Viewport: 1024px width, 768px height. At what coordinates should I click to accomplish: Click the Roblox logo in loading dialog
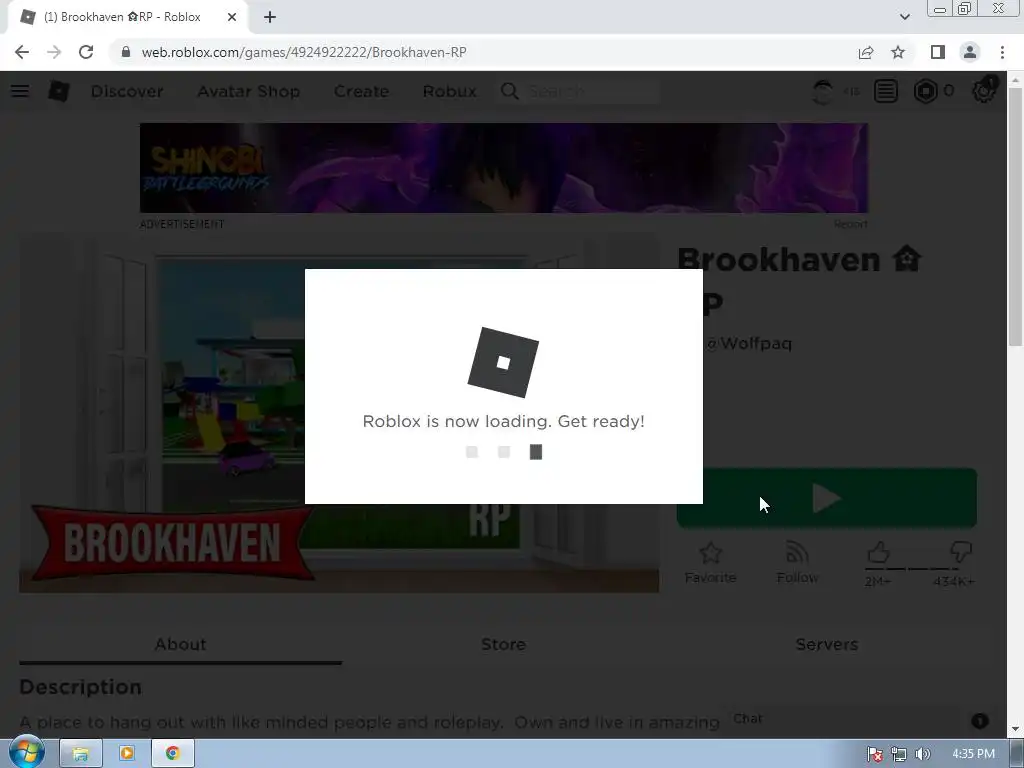coord(503,362)
